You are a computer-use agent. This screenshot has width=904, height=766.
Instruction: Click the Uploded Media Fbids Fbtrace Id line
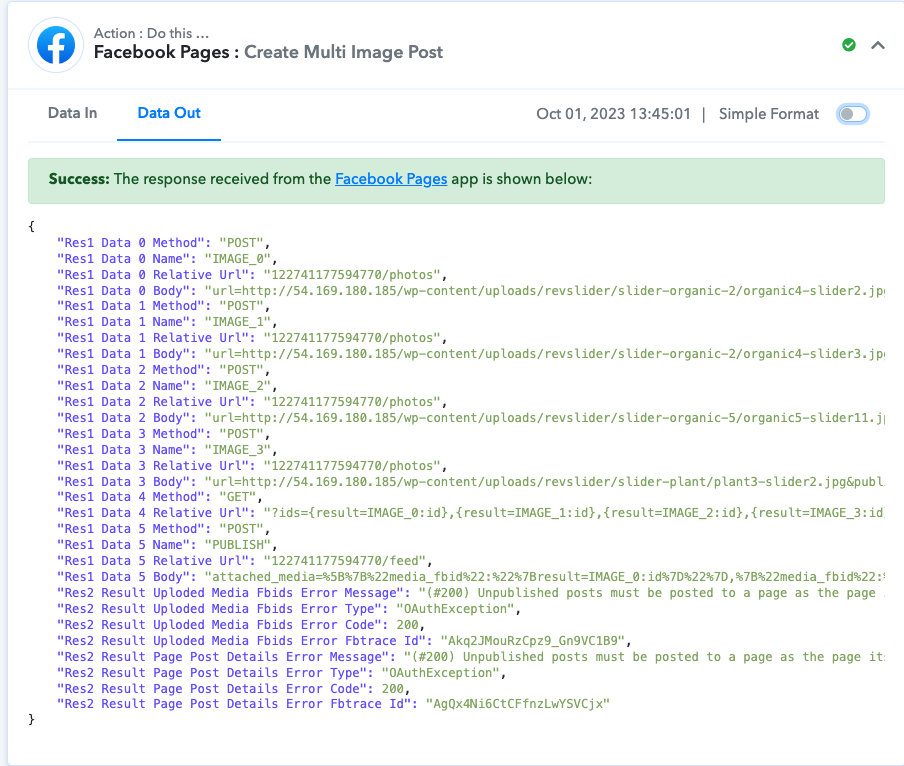[x=344, y=641]
